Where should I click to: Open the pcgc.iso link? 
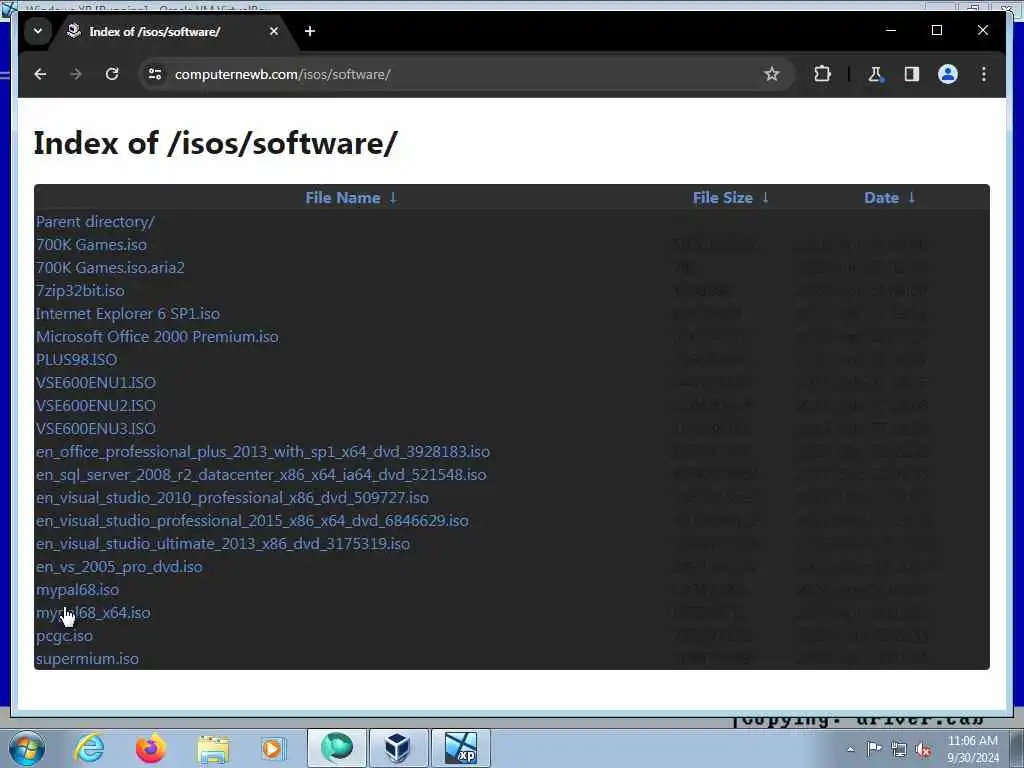[64, 636]
